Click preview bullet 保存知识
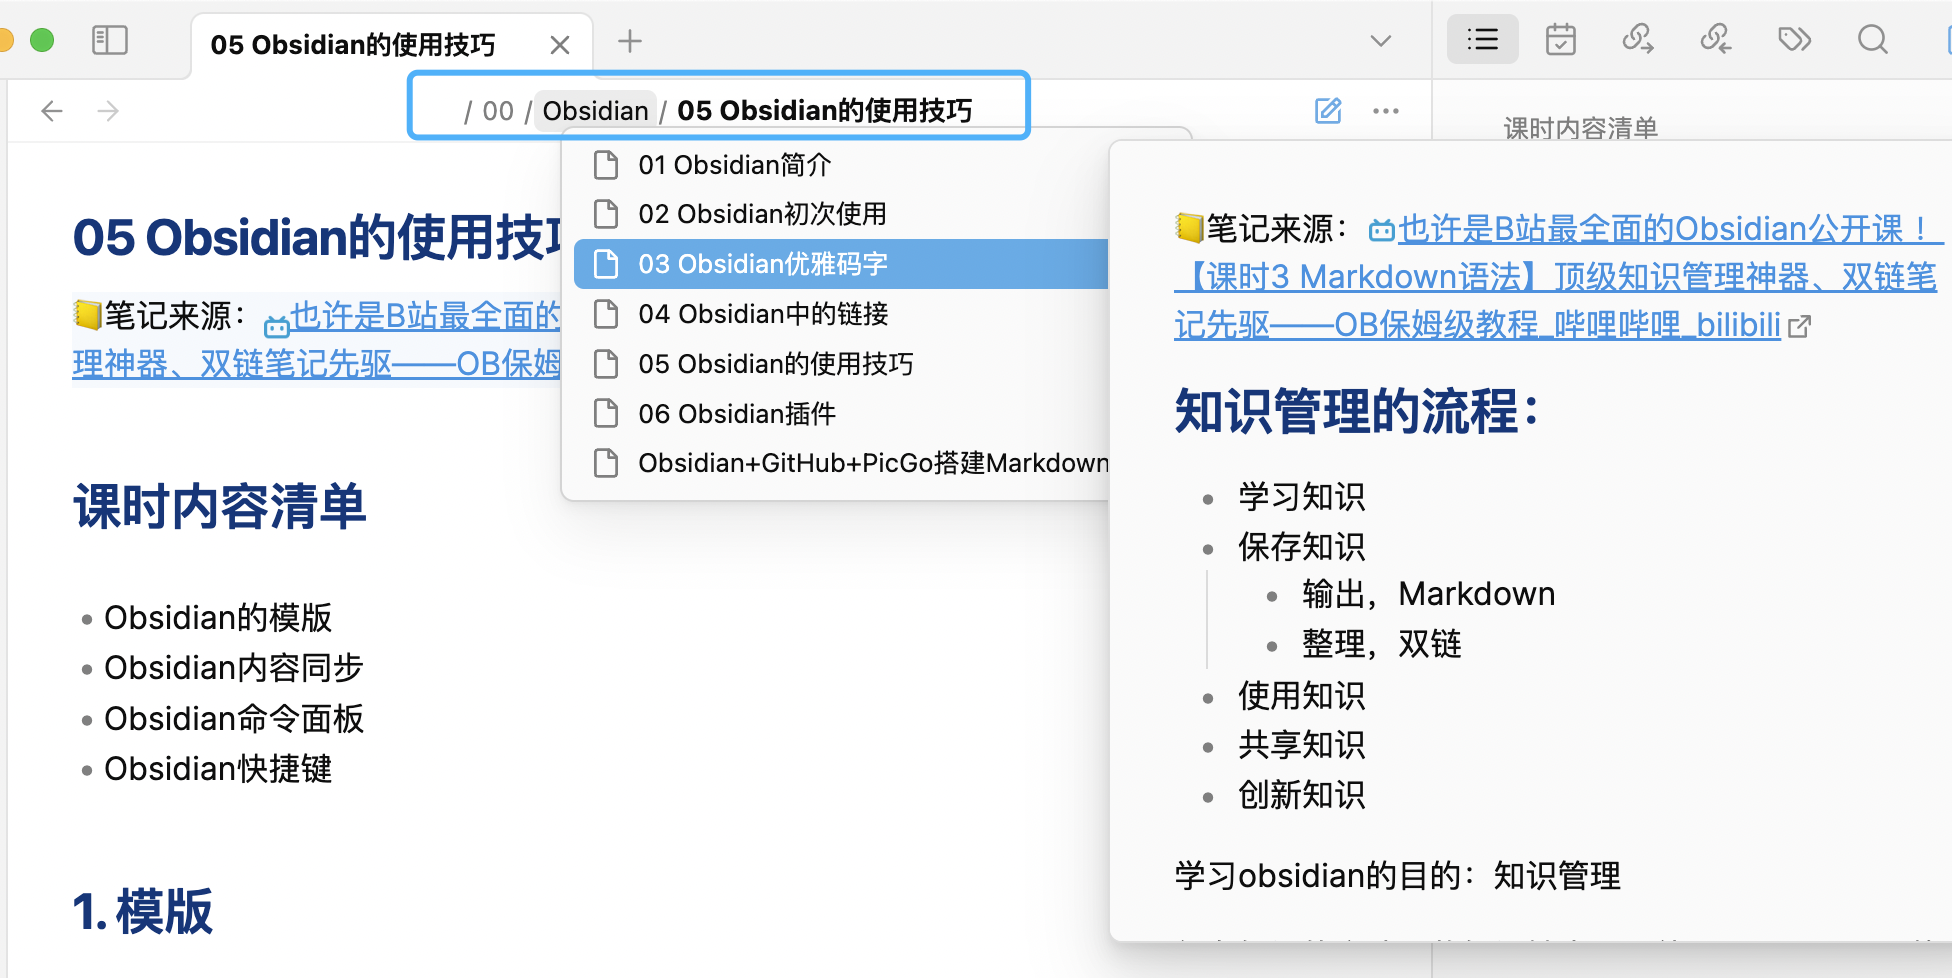Viewport: 1952px width, 978px height. click(1301, 547)
